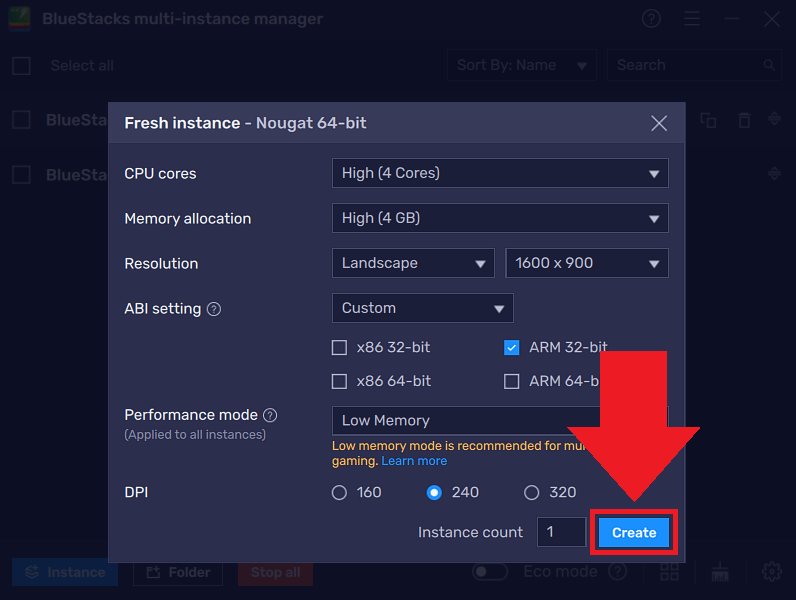Close the Fresh instance dialog
Screen dimensions: 796x600
tap(659, 123)
